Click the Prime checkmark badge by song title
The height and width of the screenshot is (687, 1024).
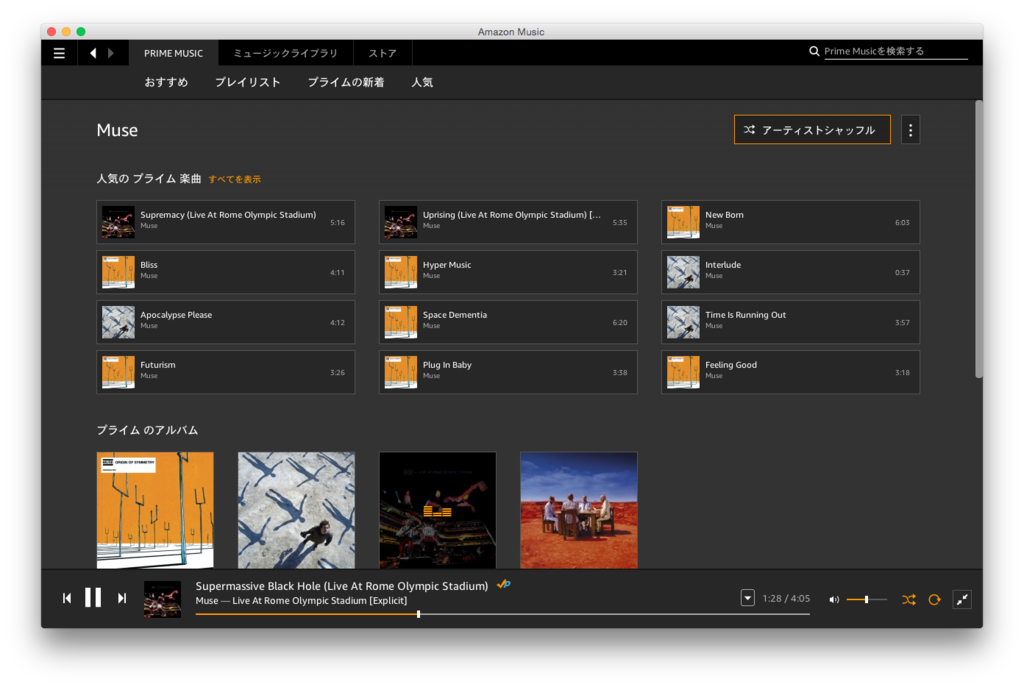504,584
